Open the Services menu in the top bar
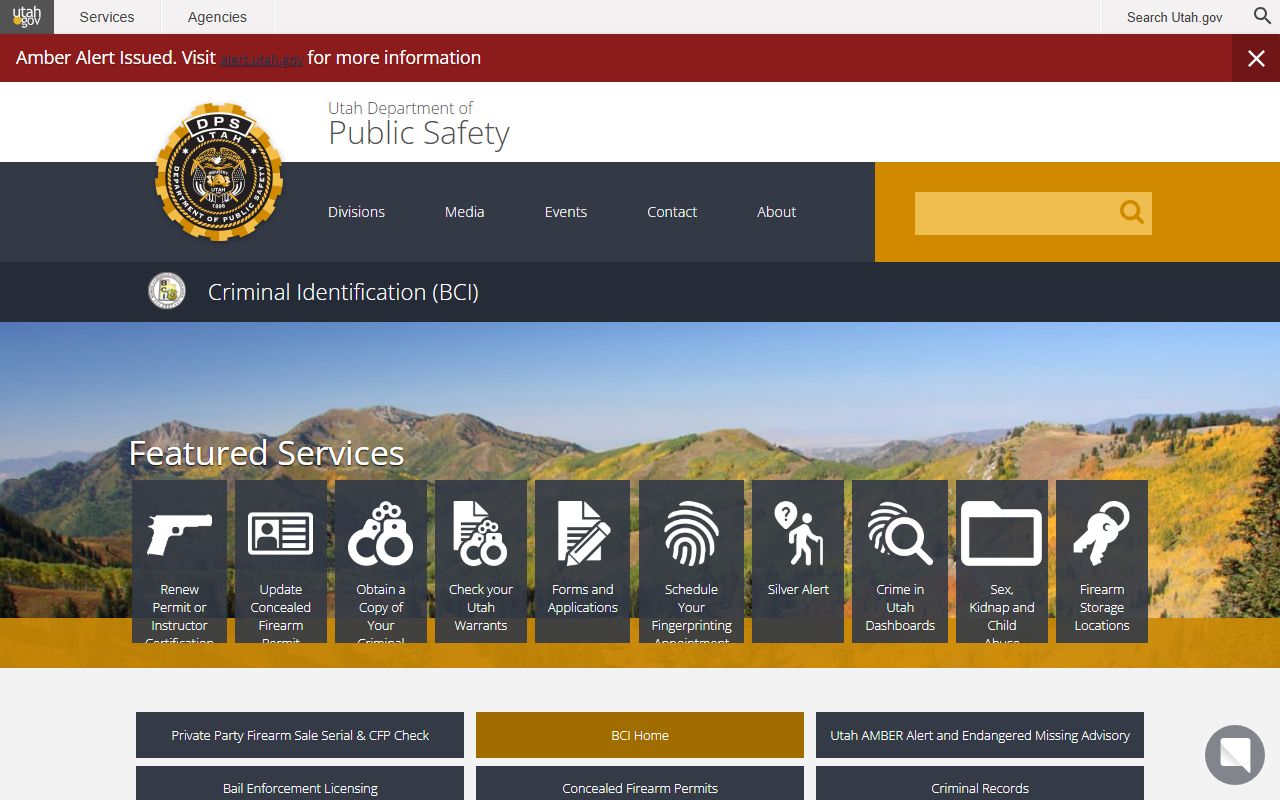 (x=107, y=17)
